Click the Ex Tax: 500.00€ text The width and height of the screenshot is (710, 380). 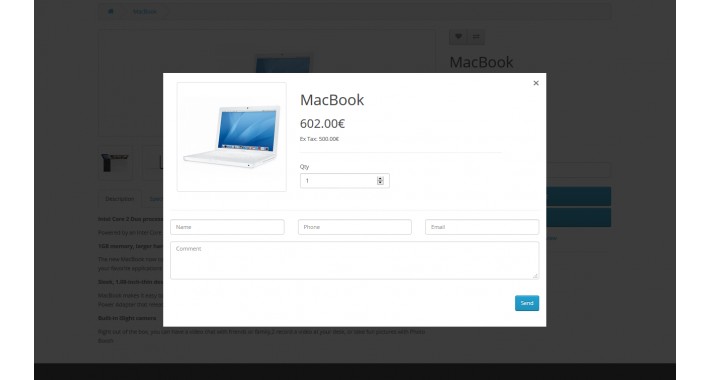[319, 139]
